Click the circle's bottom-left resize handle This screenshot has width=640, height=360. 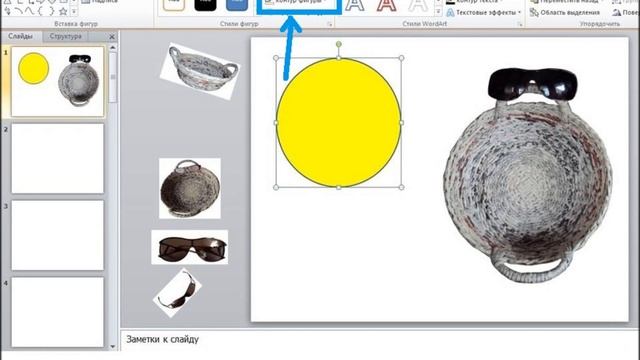click(276, 187)
